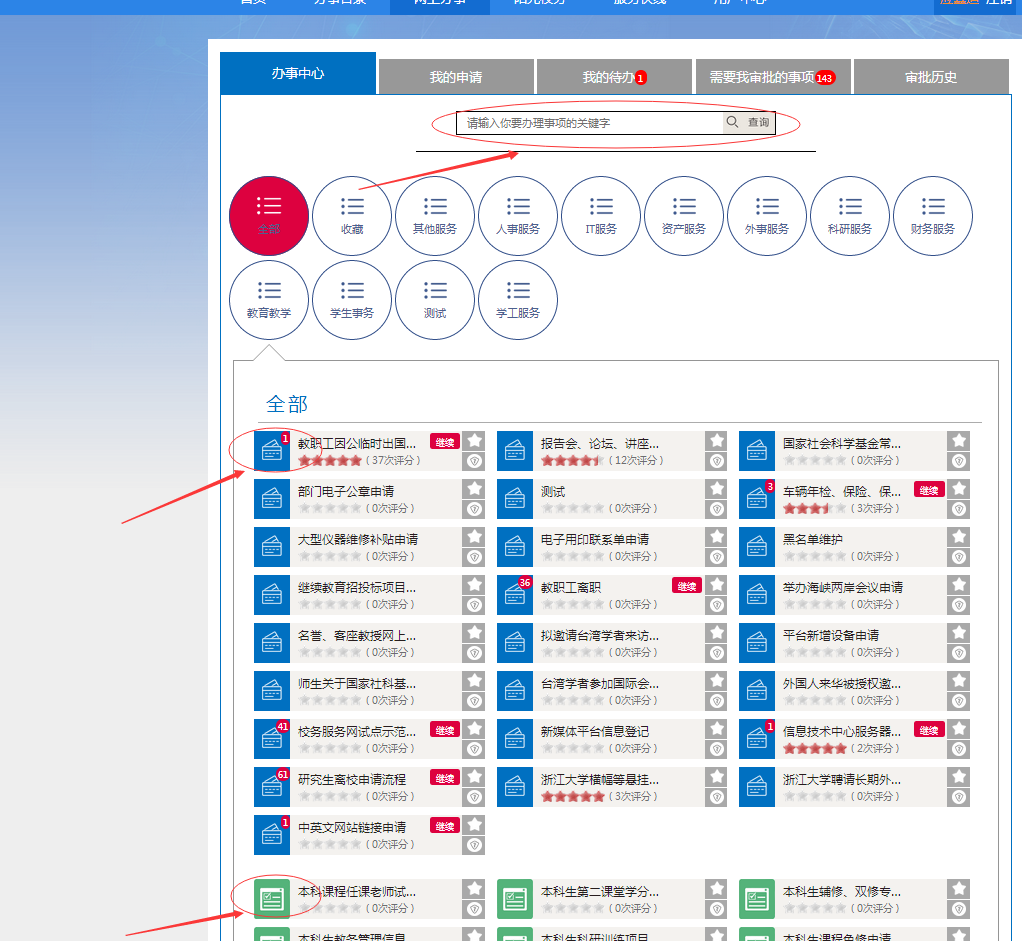
Task: Open the IT服务 category
Action: 600,216
